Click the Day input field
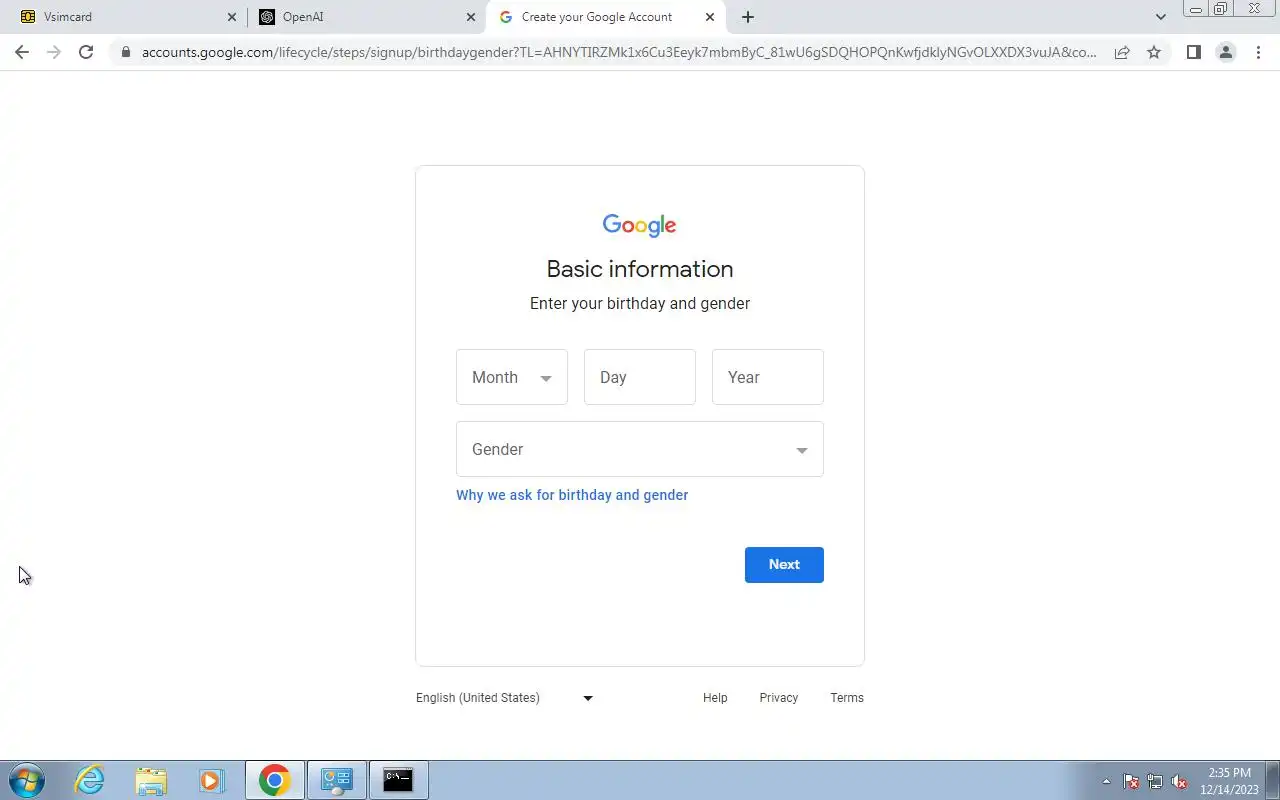The image size is (1280, 800). click(x=640, y=377)
